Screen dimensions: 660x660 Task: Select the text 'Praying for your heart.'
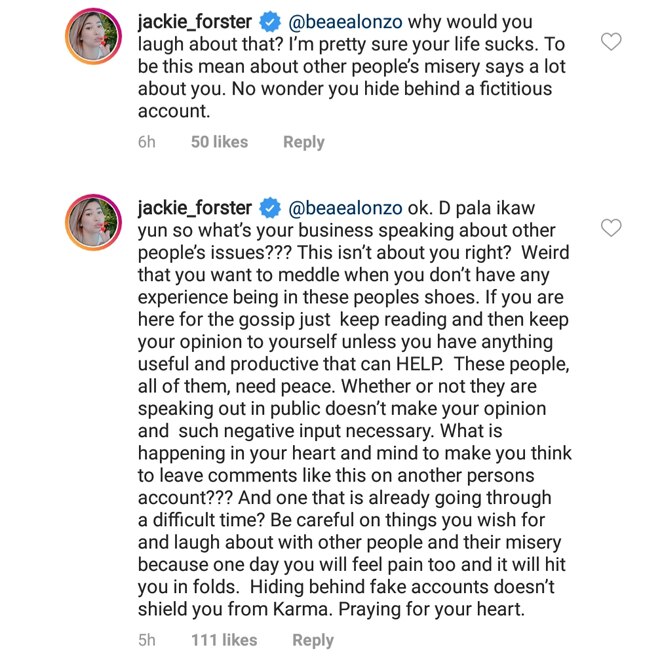coord(431,609)
